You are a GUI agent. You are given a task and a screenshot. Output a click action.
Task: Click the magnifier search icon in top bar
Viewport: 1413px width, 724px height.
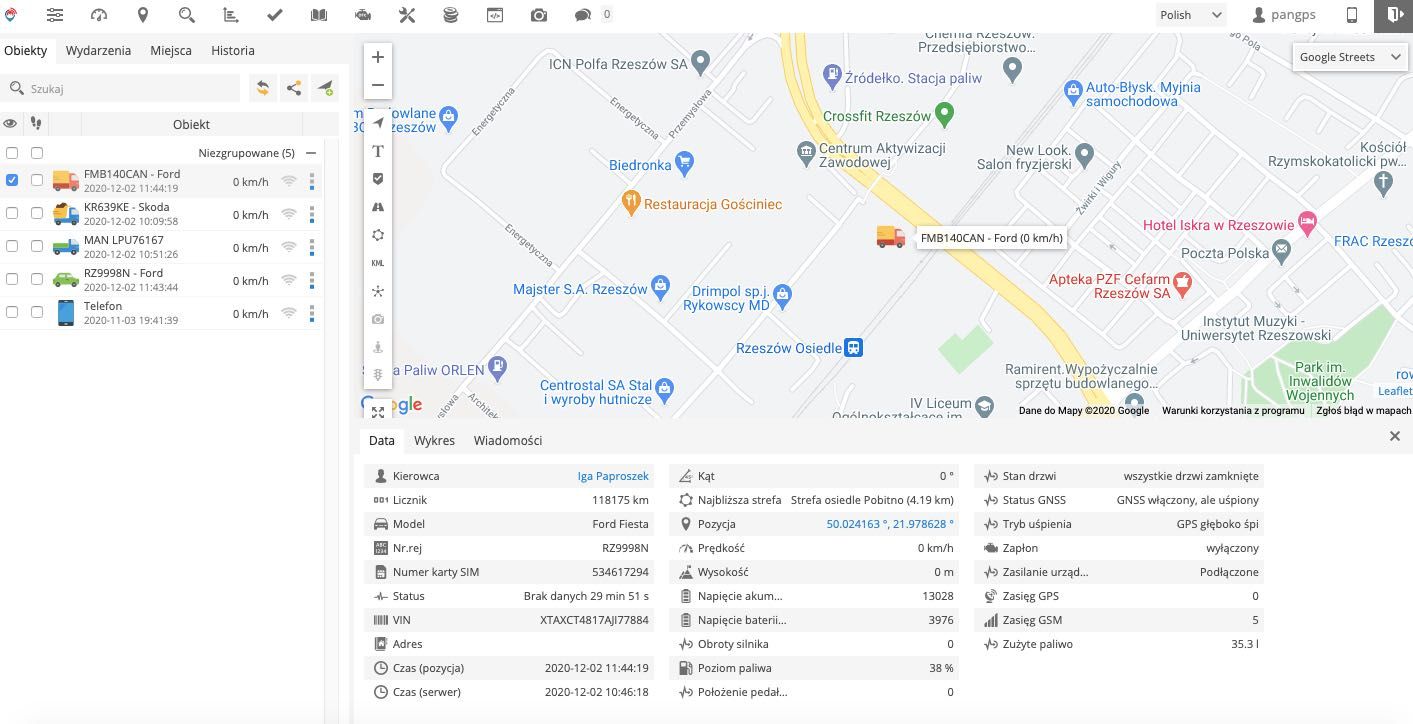click(186, 15)
